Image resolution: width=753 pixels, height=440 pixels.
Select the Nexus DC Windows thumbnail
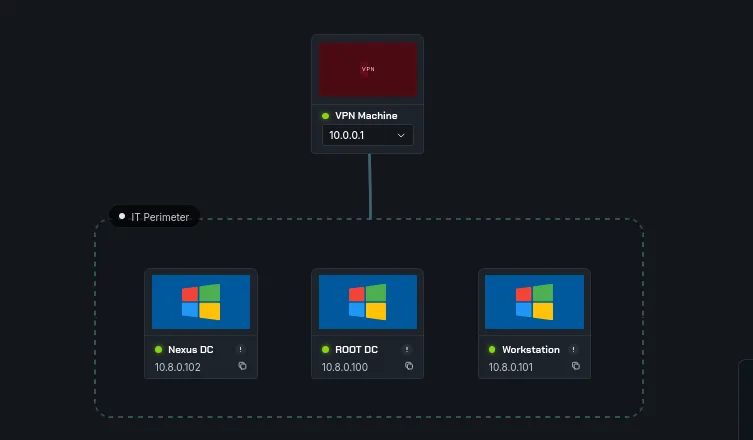(x=201, y=302)
